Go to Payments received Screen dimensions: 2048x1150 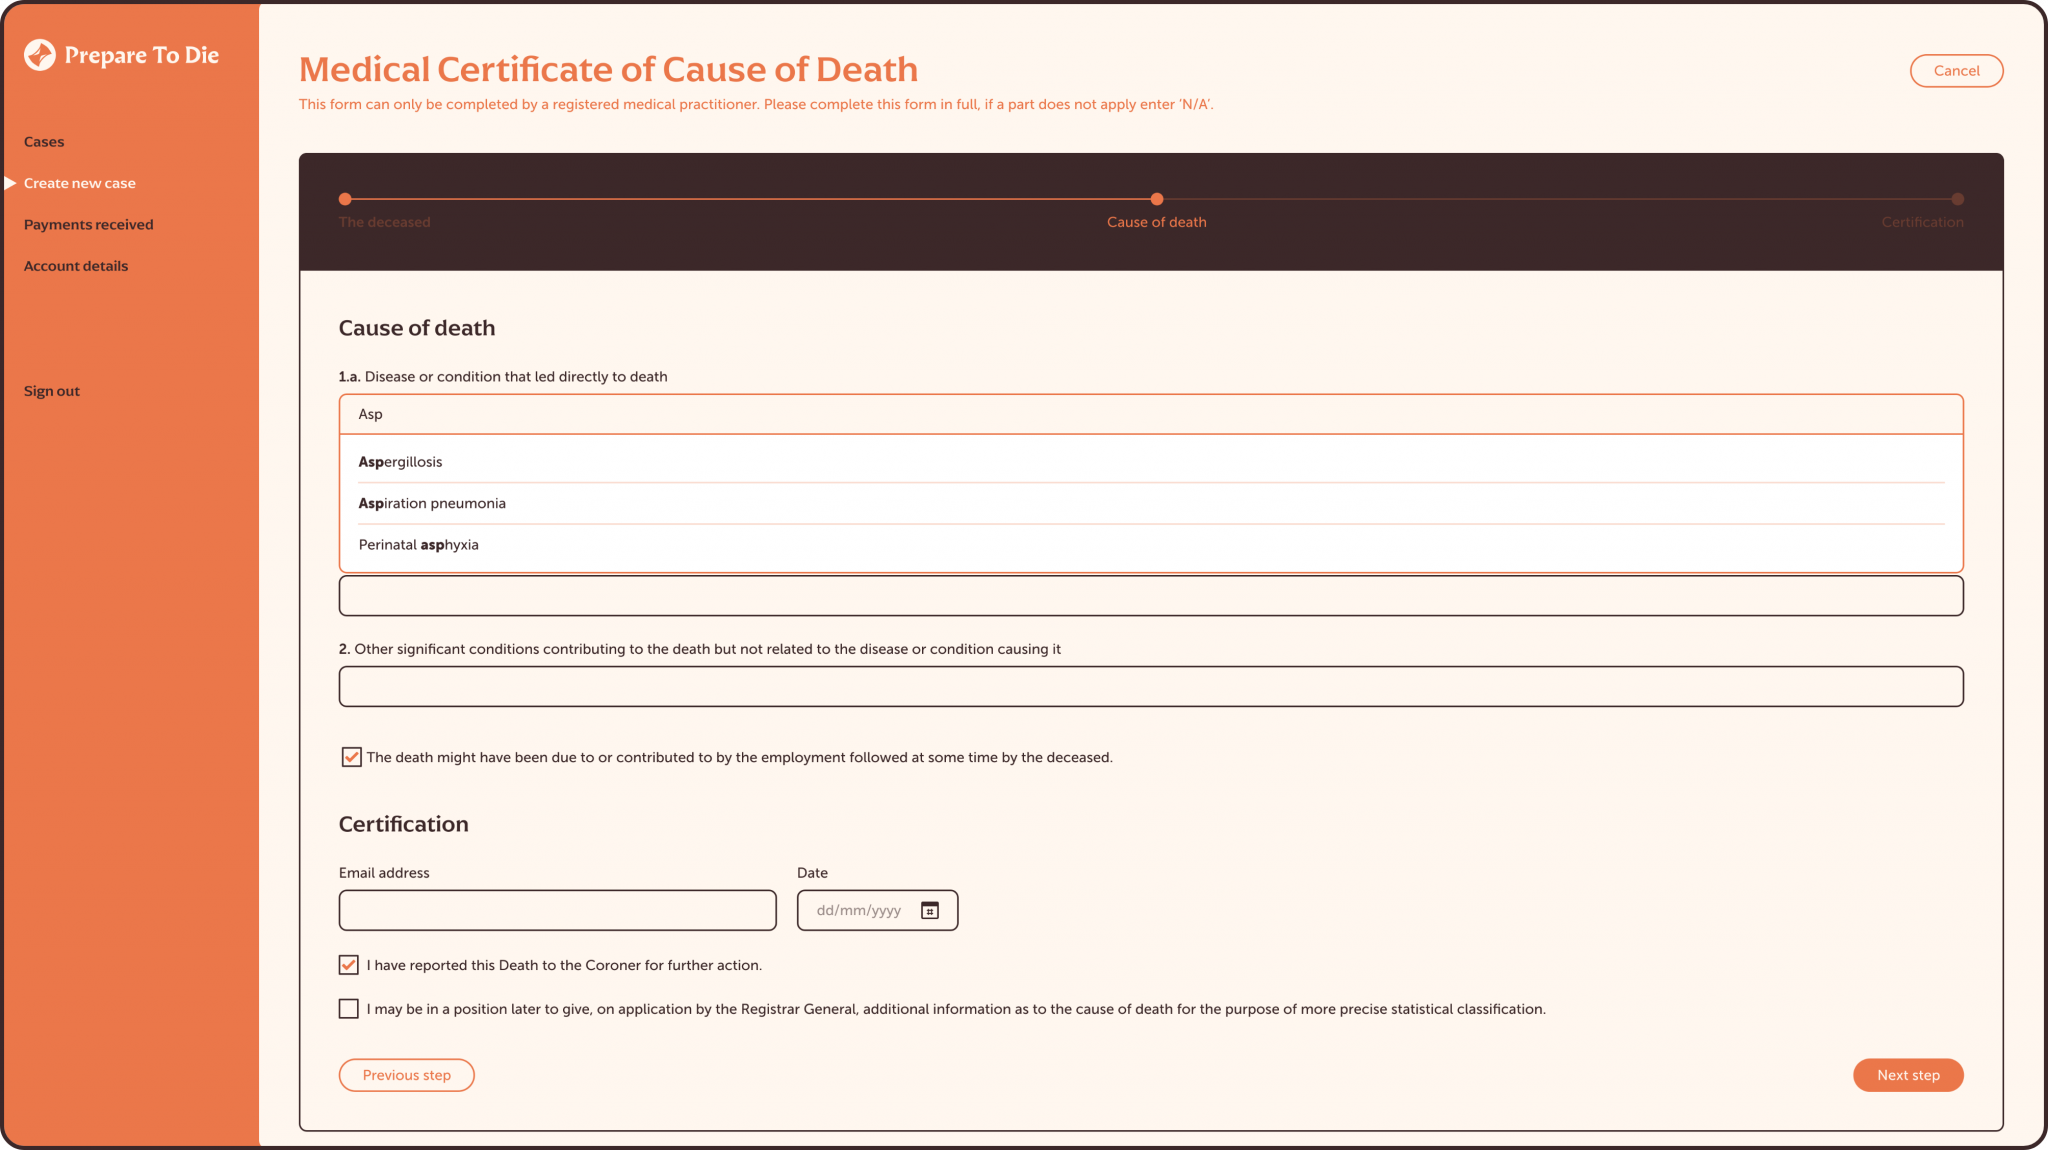[88, 224]
